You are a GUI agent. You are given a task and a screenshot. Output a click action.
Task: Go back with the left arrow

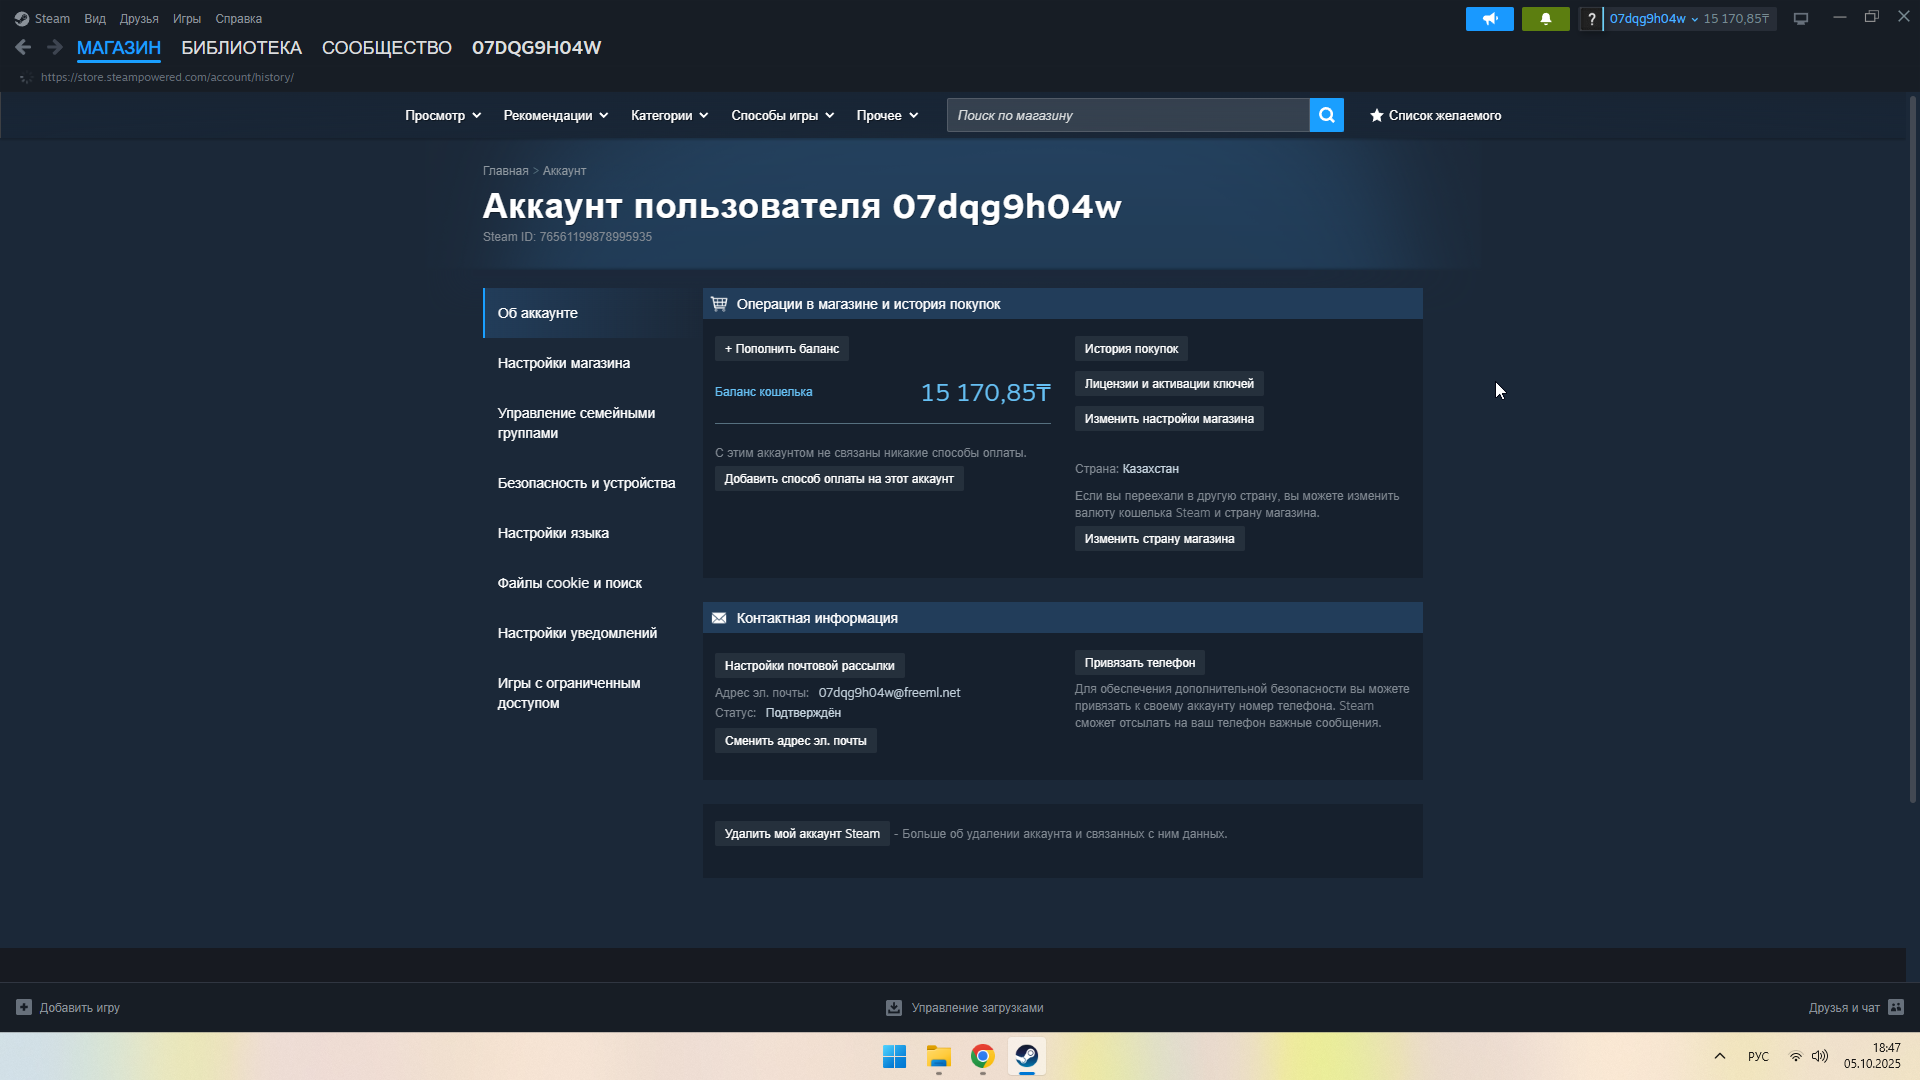(x=23, y=47)
